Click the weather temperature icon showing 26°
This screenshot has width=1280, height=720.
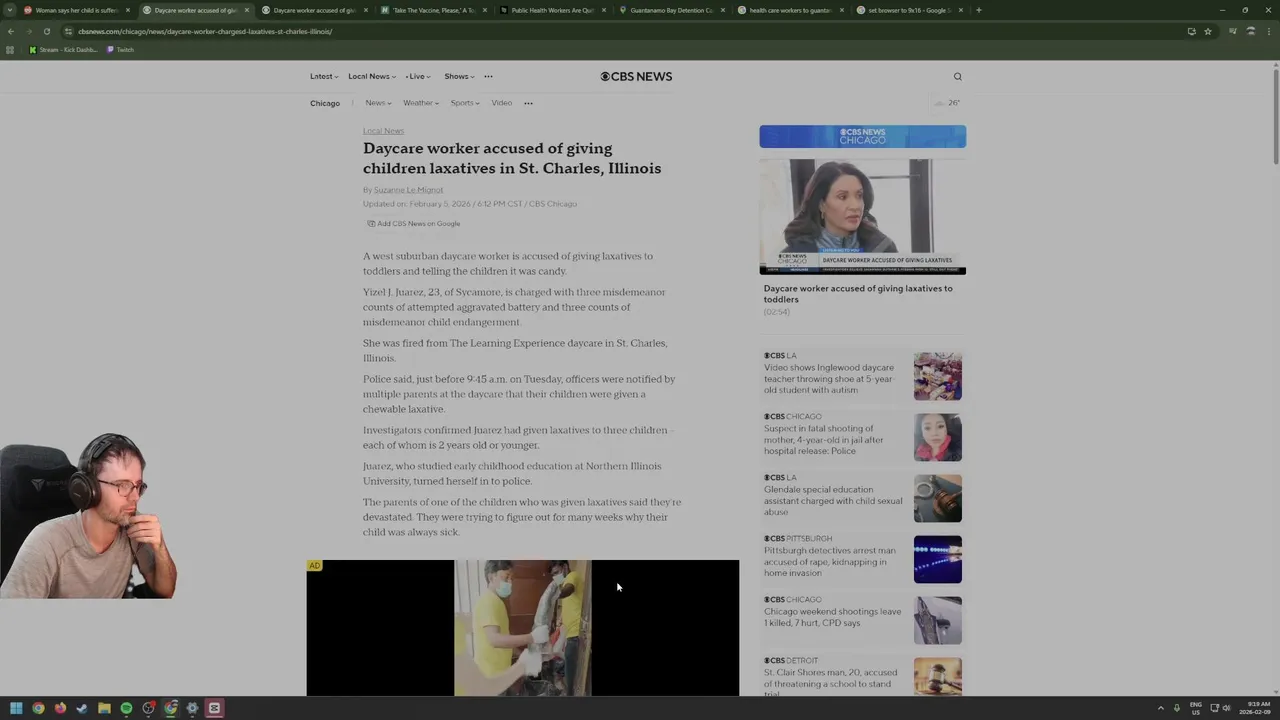pos(946,103)
